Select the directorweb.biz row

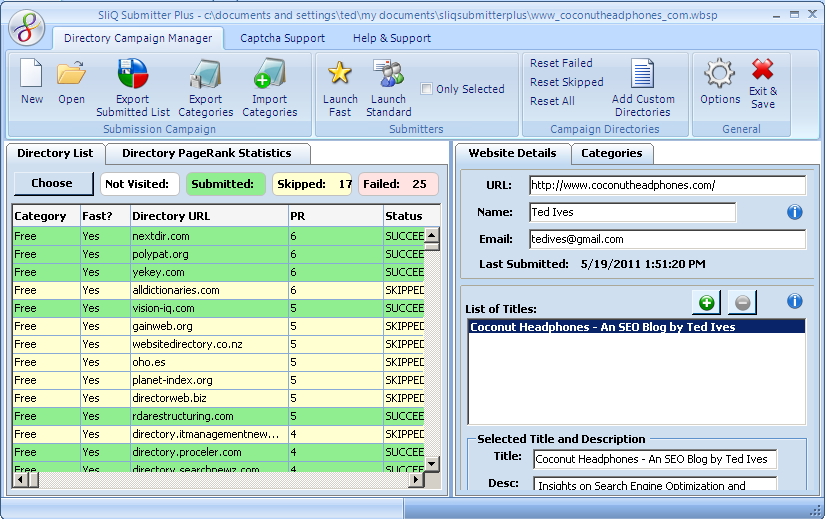[218, 398]
